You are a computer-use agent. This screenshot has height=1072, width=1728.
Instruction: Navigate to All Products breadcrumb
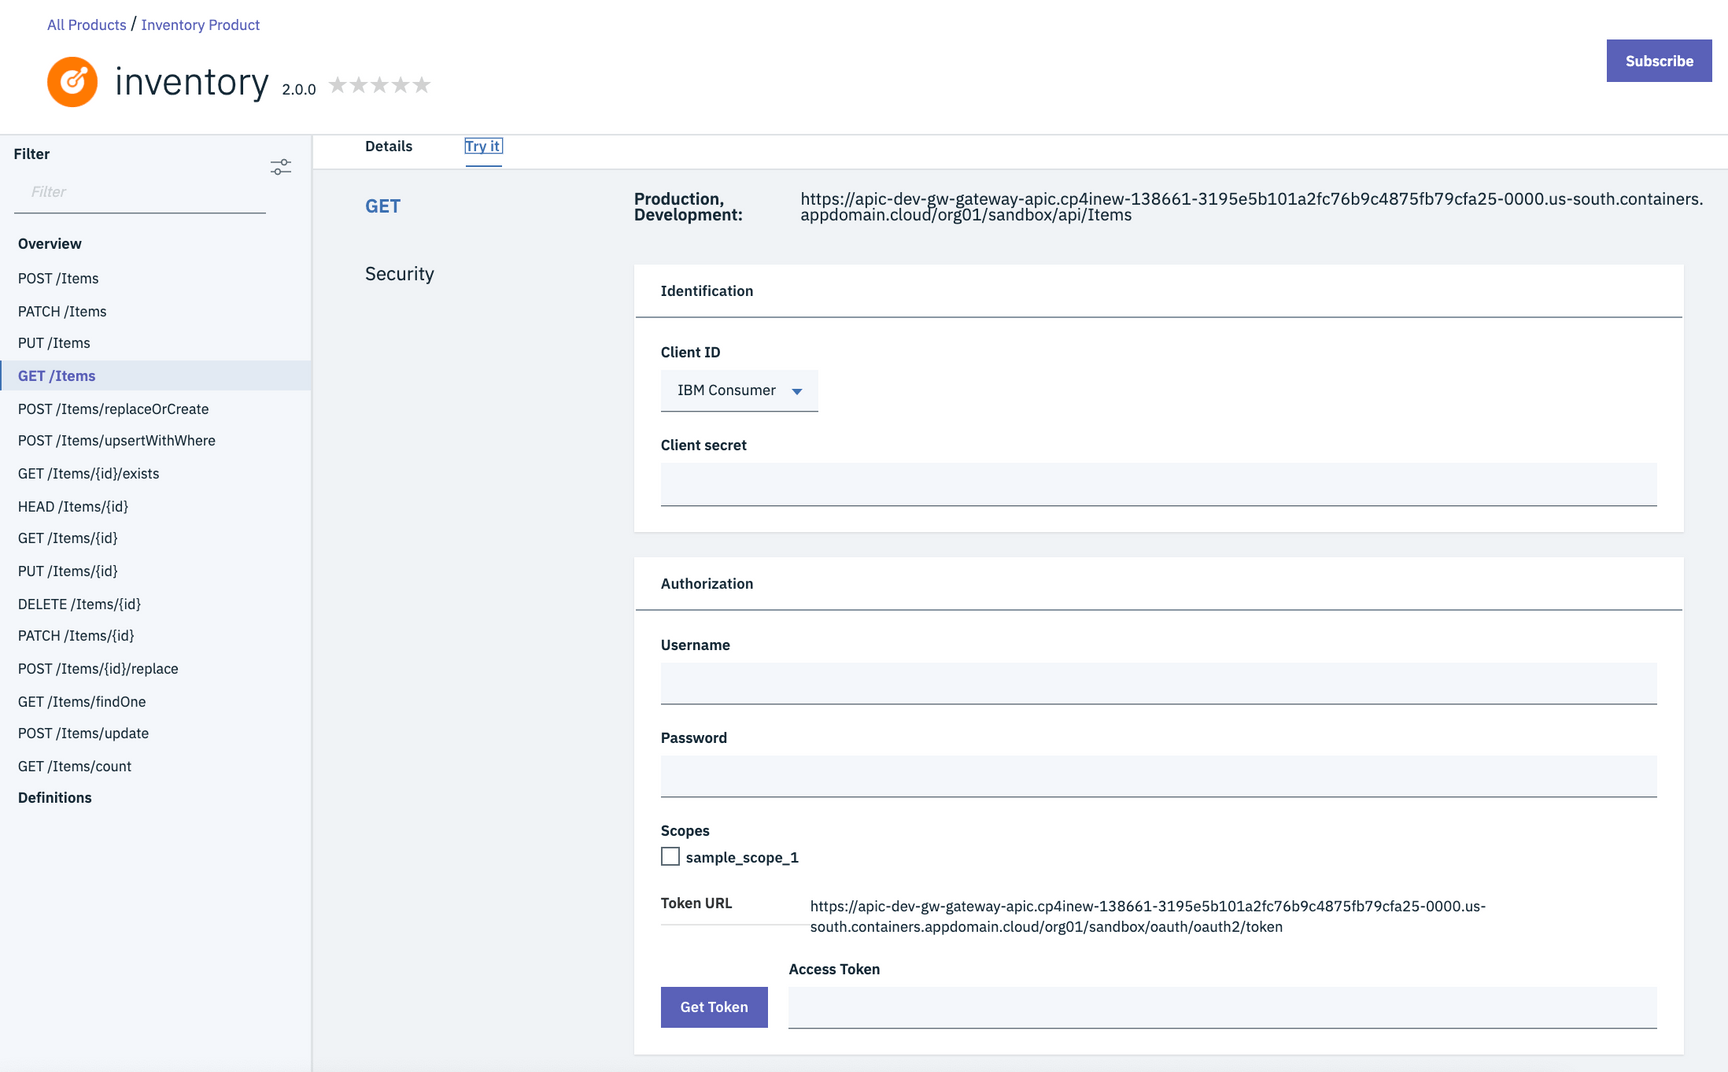coord(86,24)
